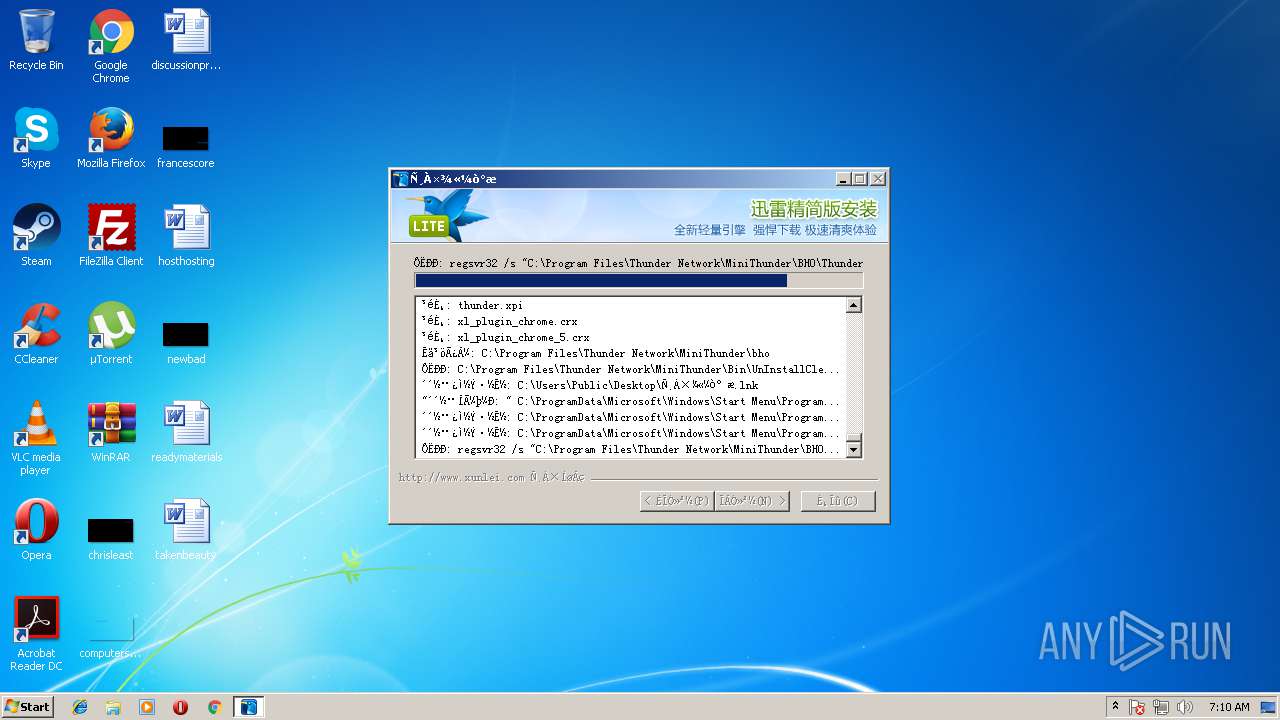Launch Opera browser from the desktop

[36, 530]
